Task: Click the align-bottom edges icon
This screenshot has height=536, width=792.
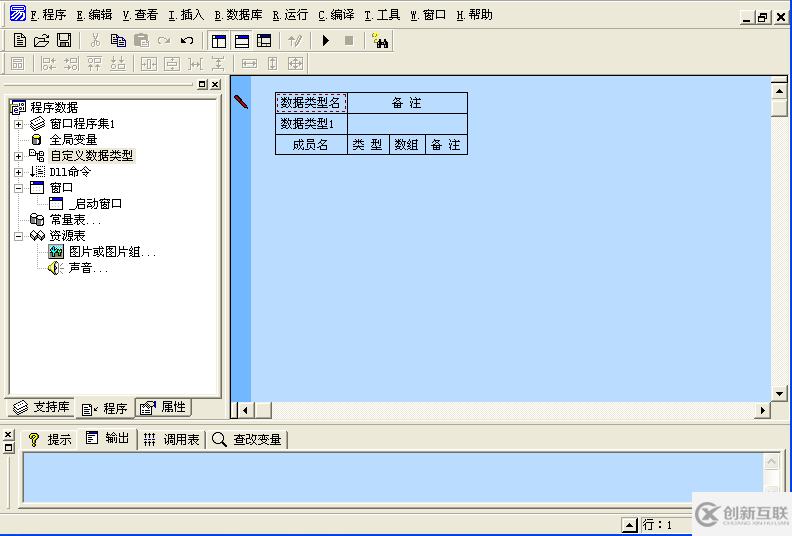Action: (118, 64)
